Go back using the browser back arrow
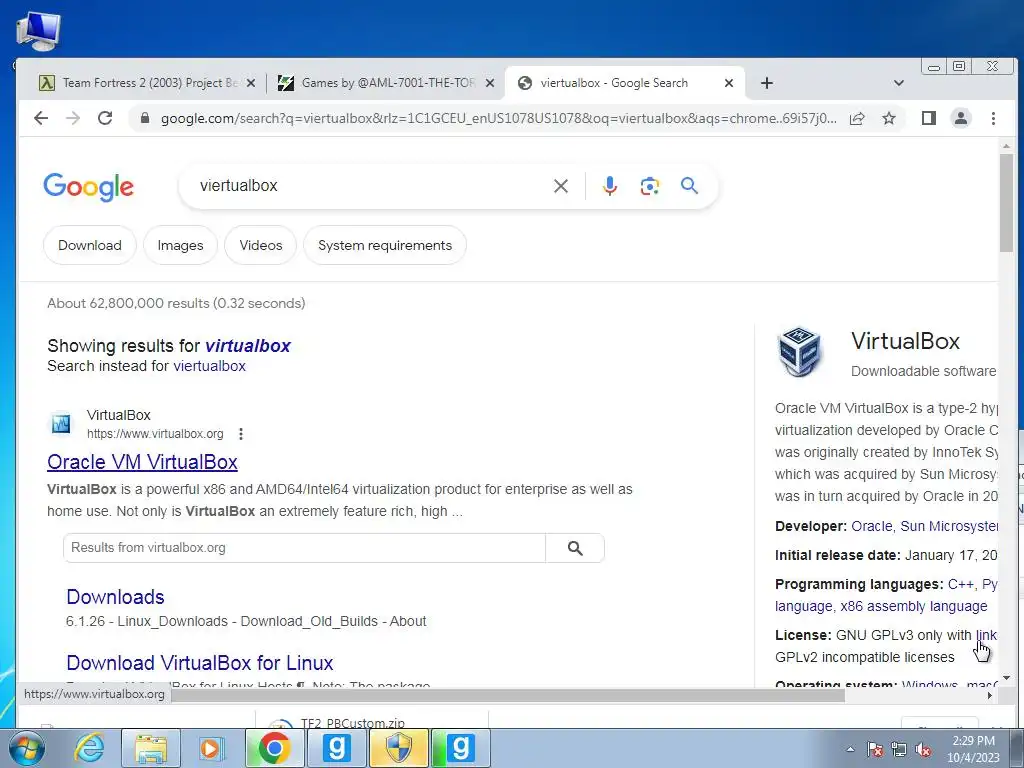Screen dimensions: 1024x768 [40, 118]
